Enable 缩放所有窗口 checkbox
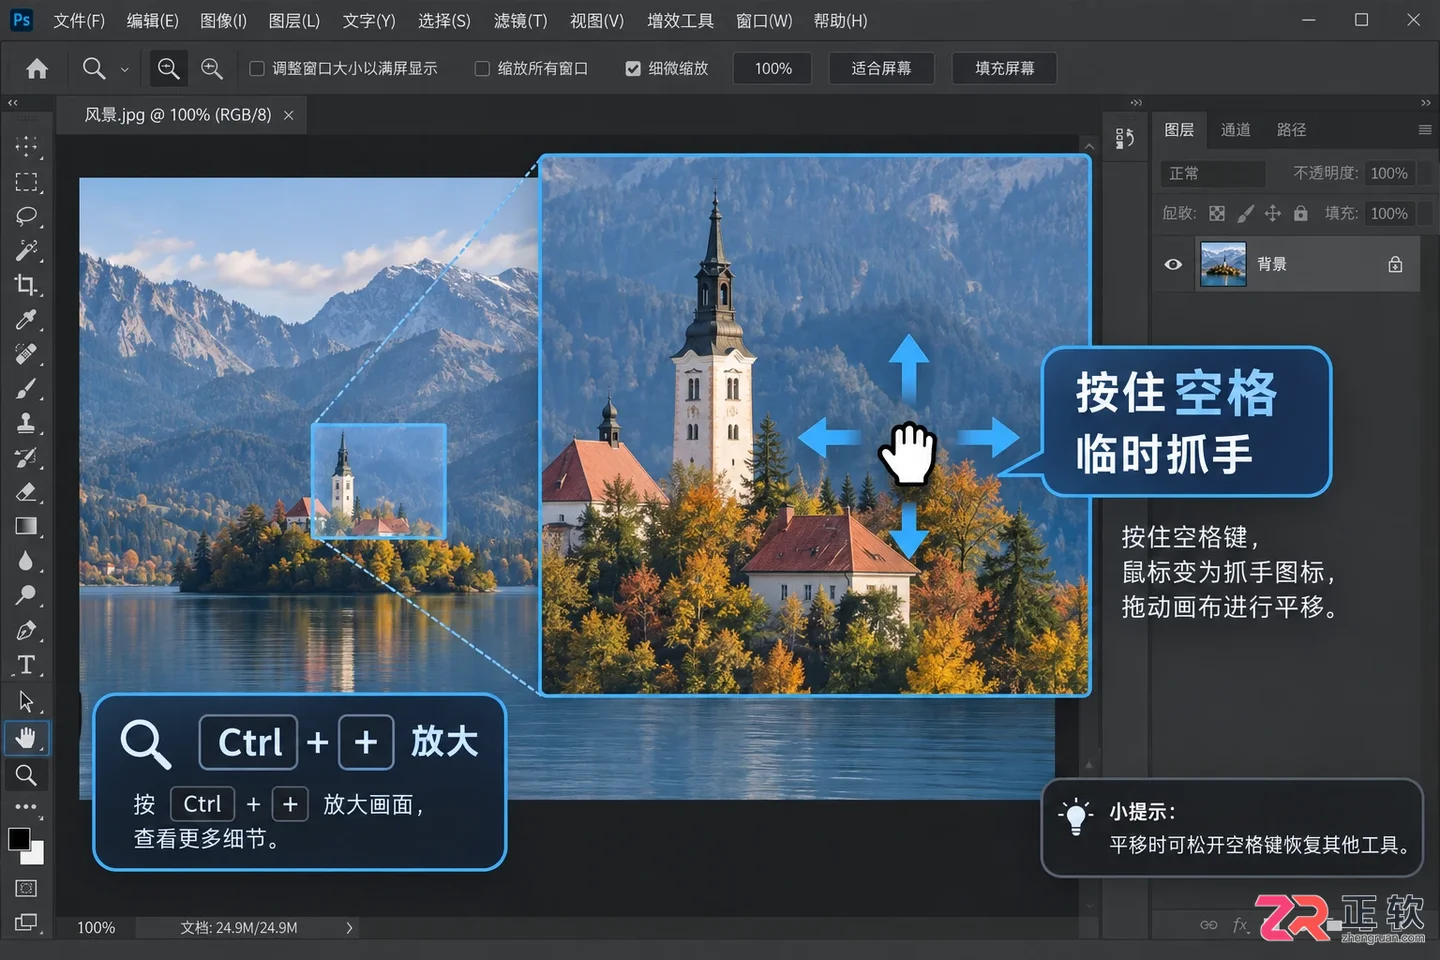The image size is (1440, 960). pyautogui.click(x=482, y=68)
